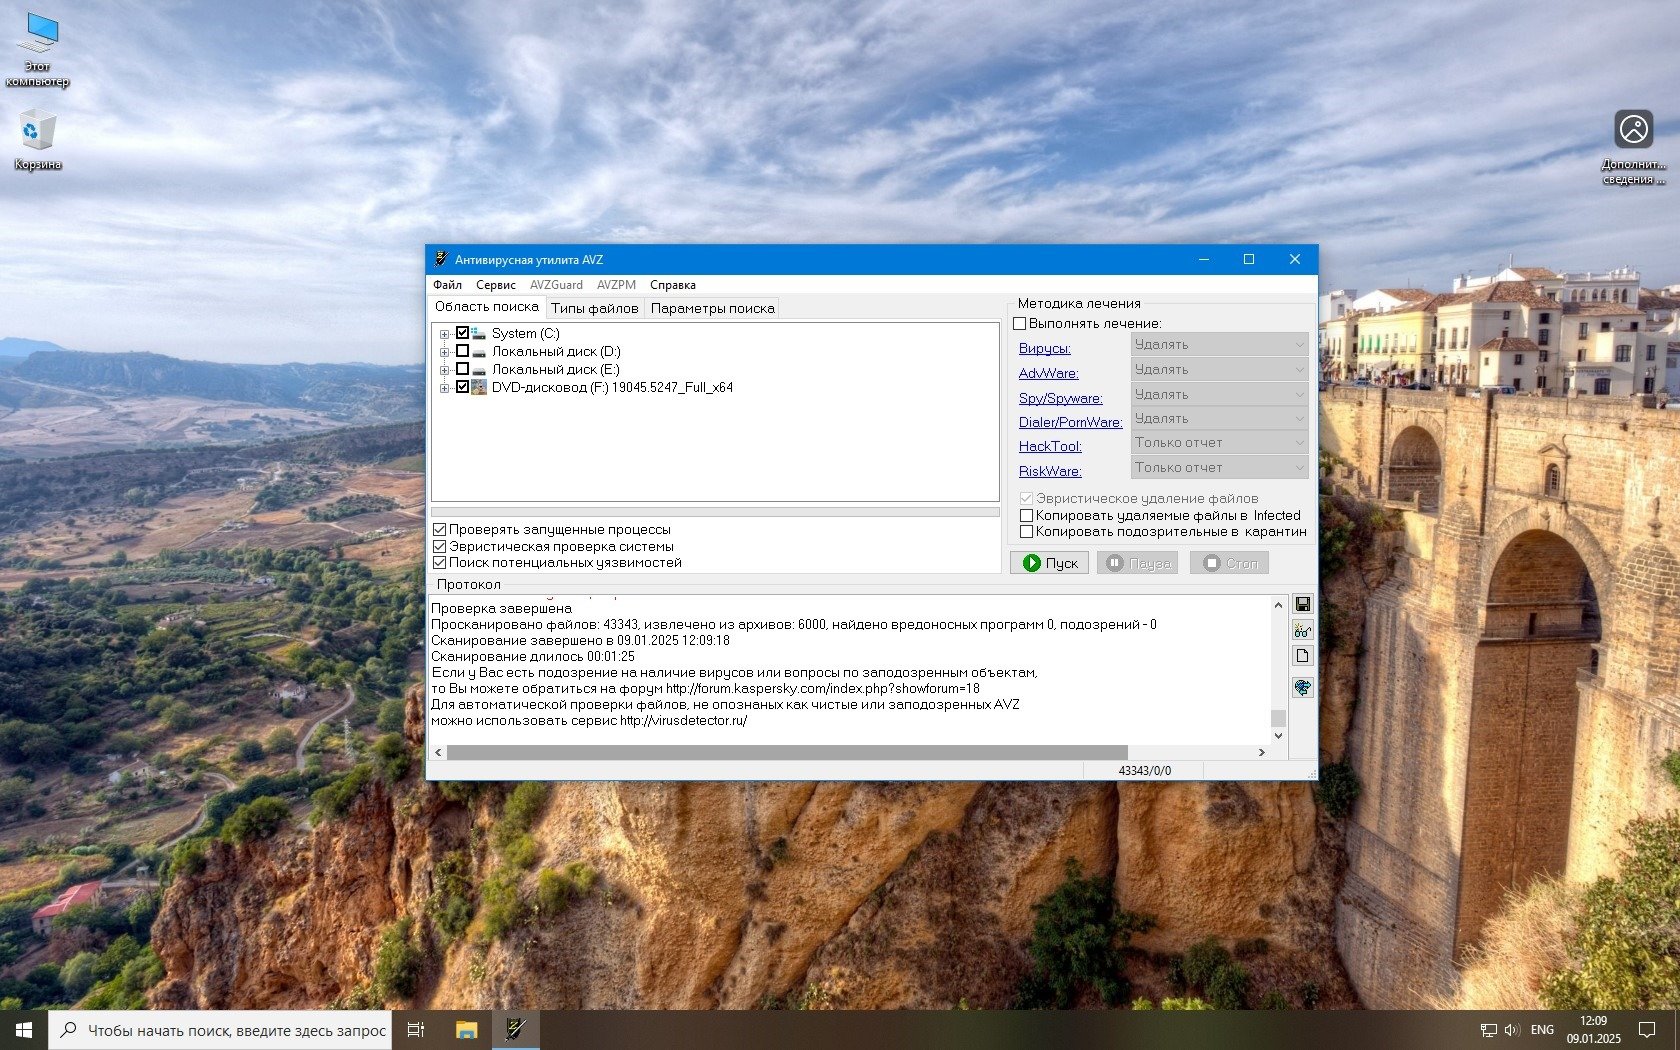Click the blank page icon beside the protocol

1302,656
